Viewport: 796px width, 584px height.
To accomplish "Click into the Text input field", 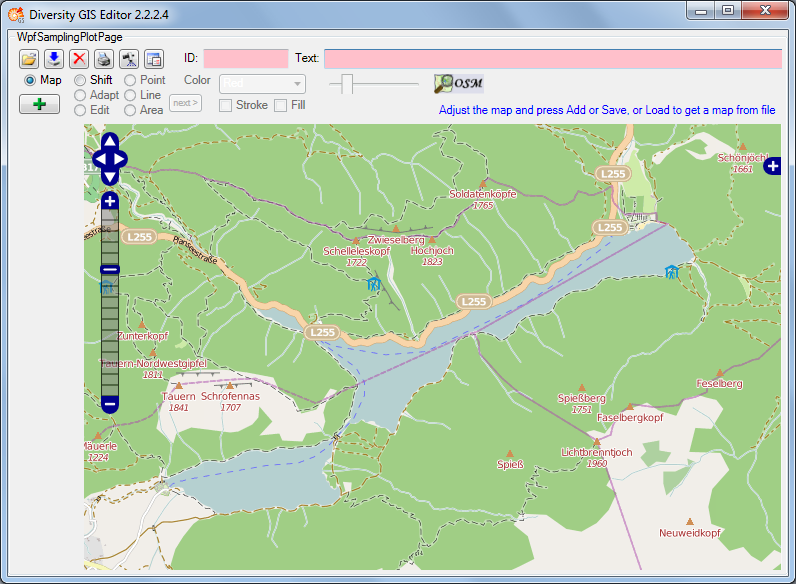I will (x=552, y=58).
